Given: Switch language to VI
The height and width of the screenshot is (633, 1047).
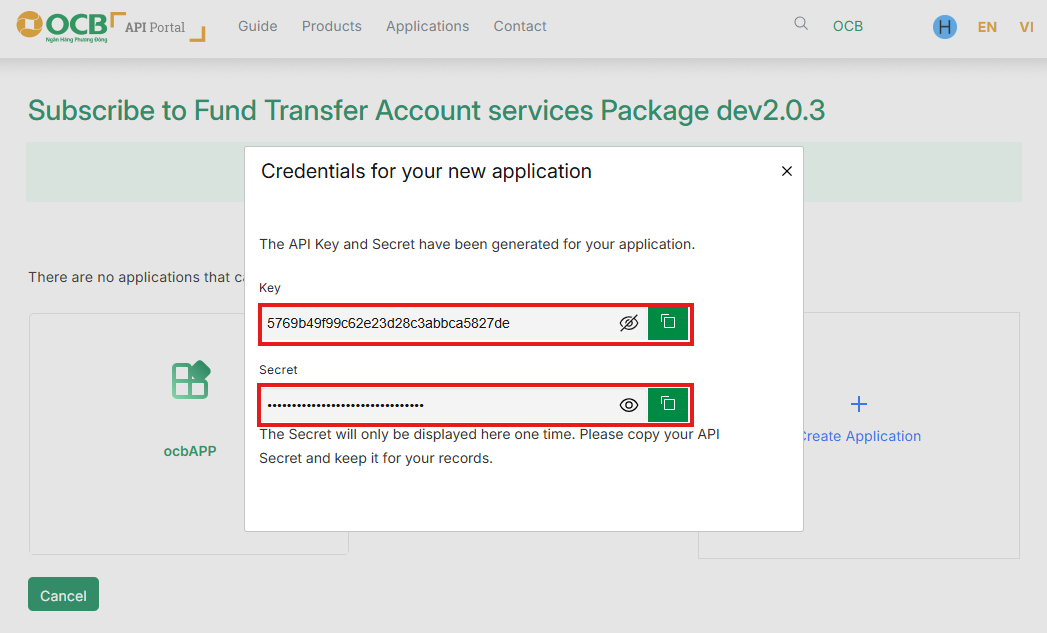Looking at the screenshot, I should 1026,27.
